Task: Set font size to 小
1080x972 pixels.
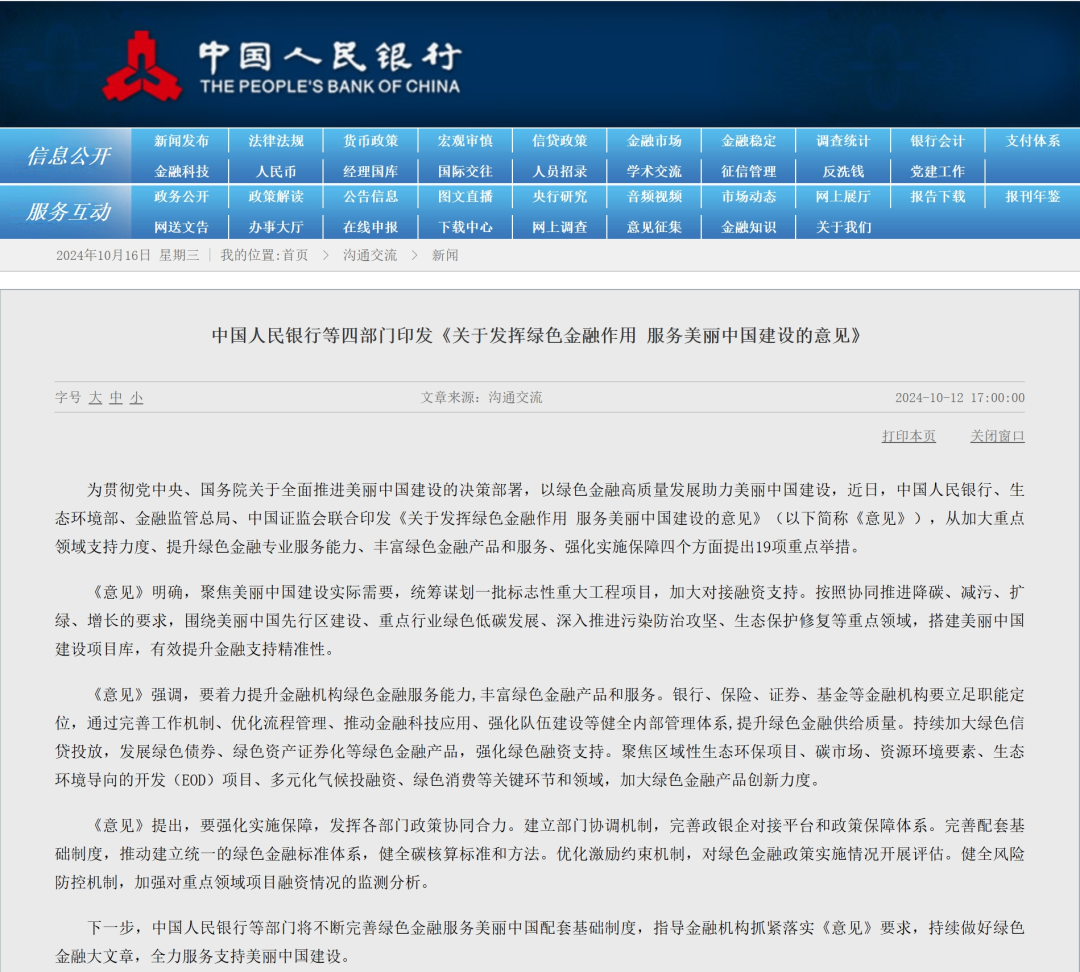Action: (x=136, y=398)
